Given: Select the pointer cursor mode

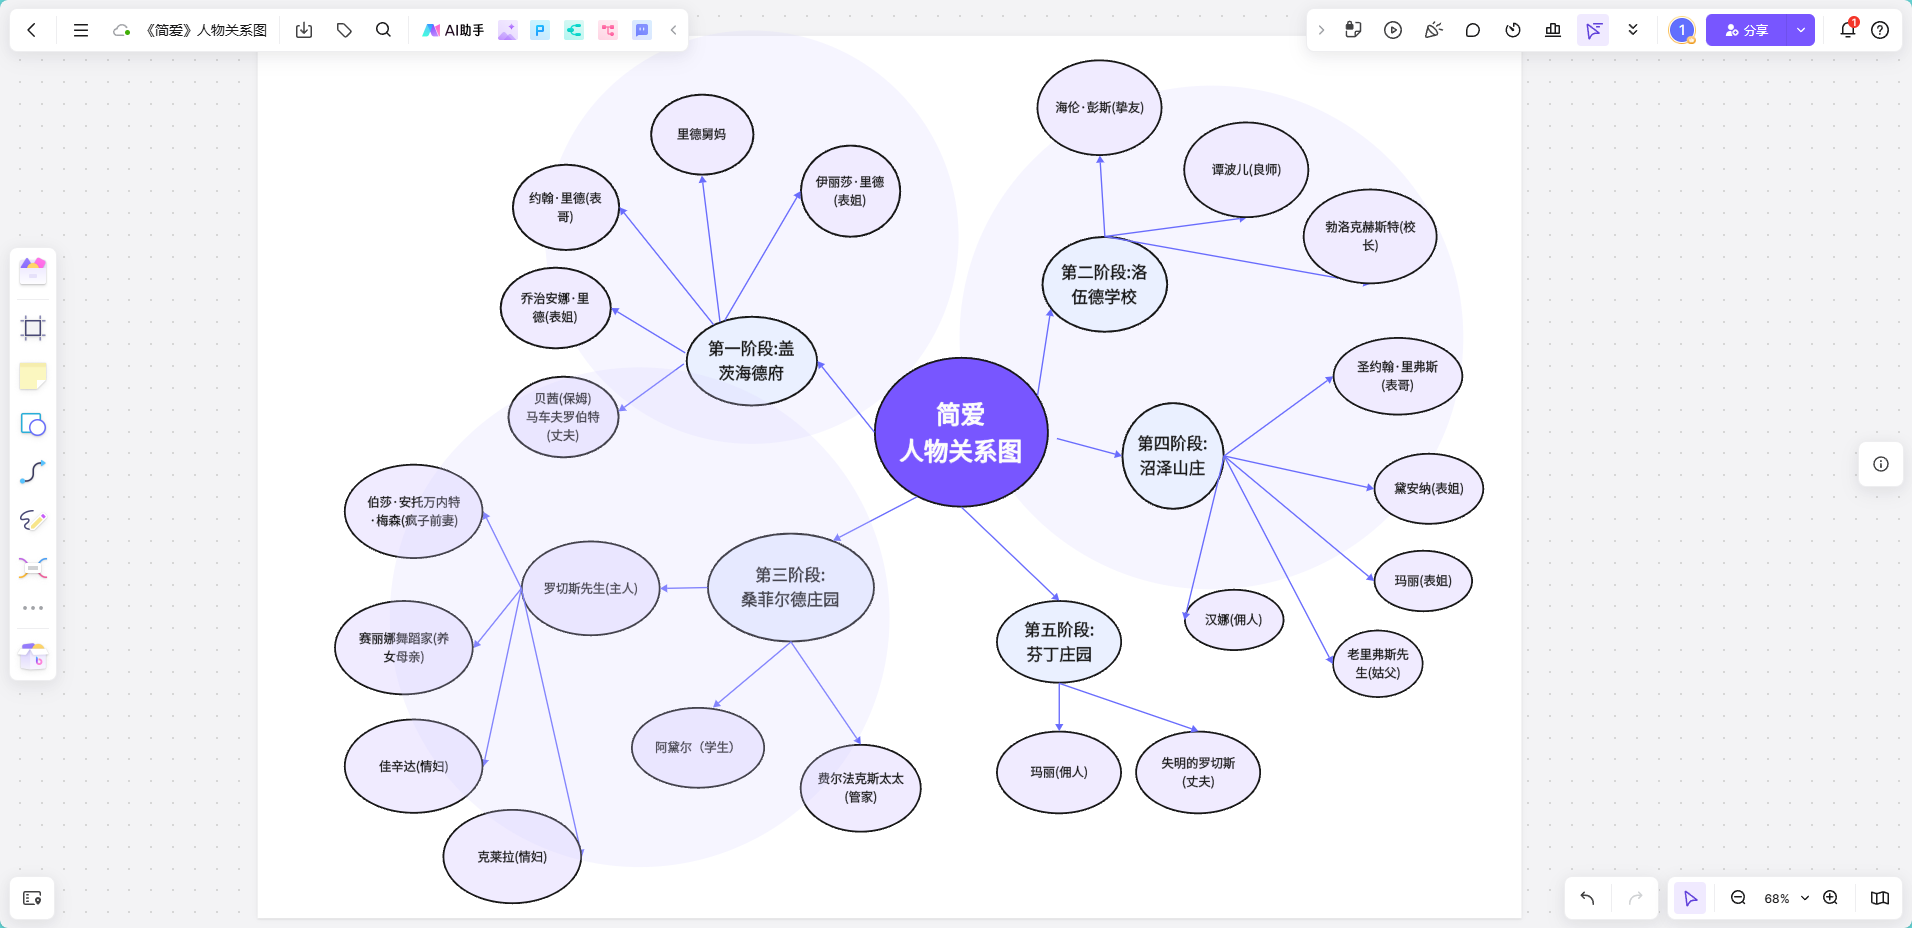Looking at the screenshot, I should pos(1690,898).
